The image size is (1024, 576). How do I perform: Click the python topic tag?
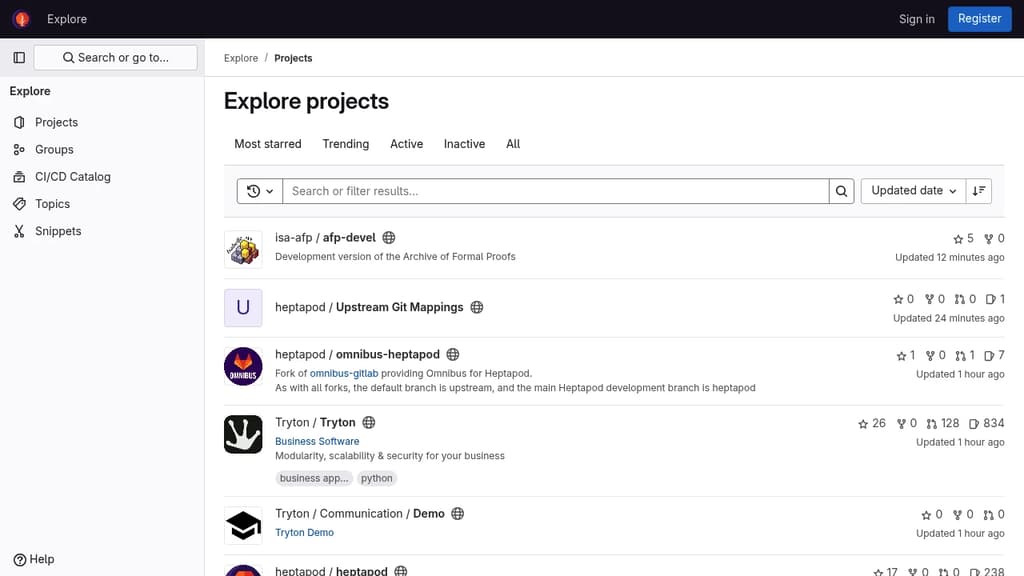coord(377,478)
